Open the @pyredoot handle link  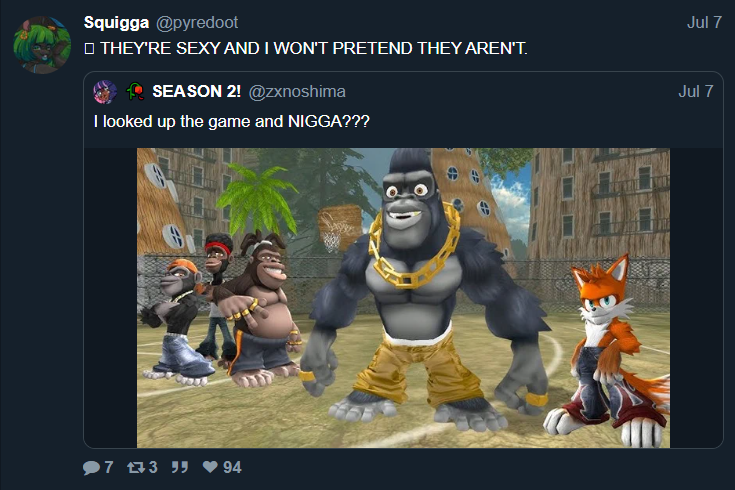coord(197,23)
